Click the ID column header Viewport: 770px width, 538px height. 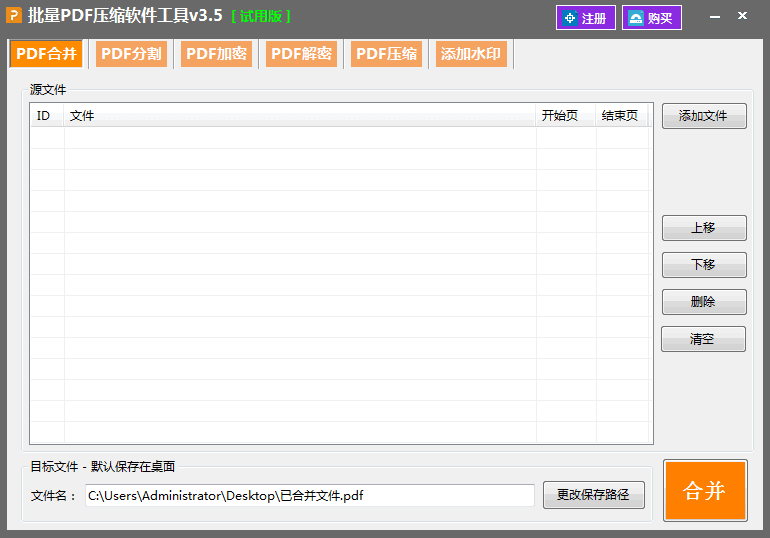pyautogui.click(x=47, y=115)
